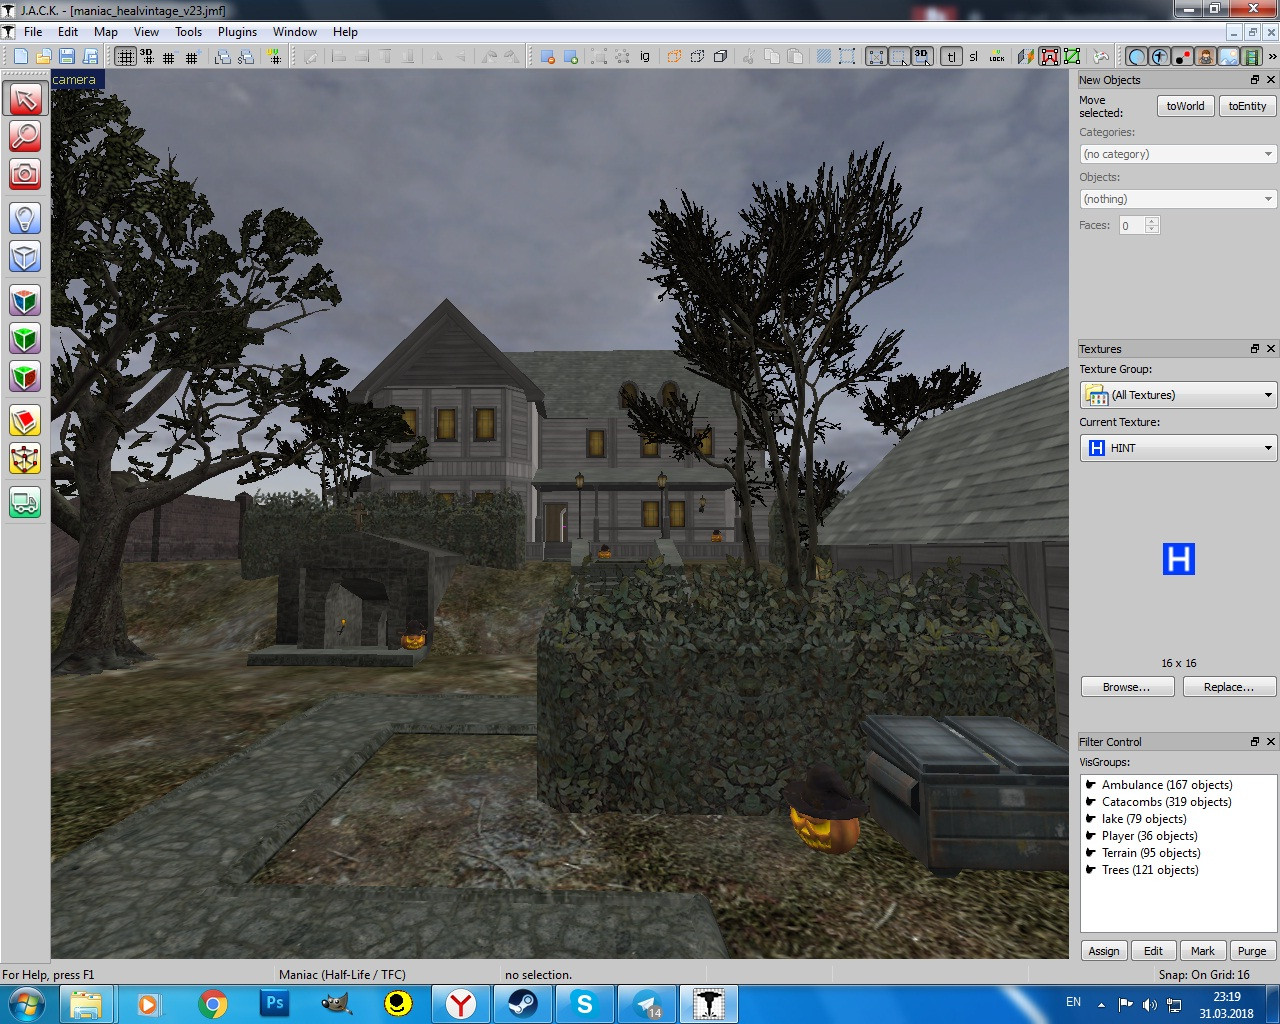
Task: Click the Apply Current Texture cube icon
Action: [25, 338]
